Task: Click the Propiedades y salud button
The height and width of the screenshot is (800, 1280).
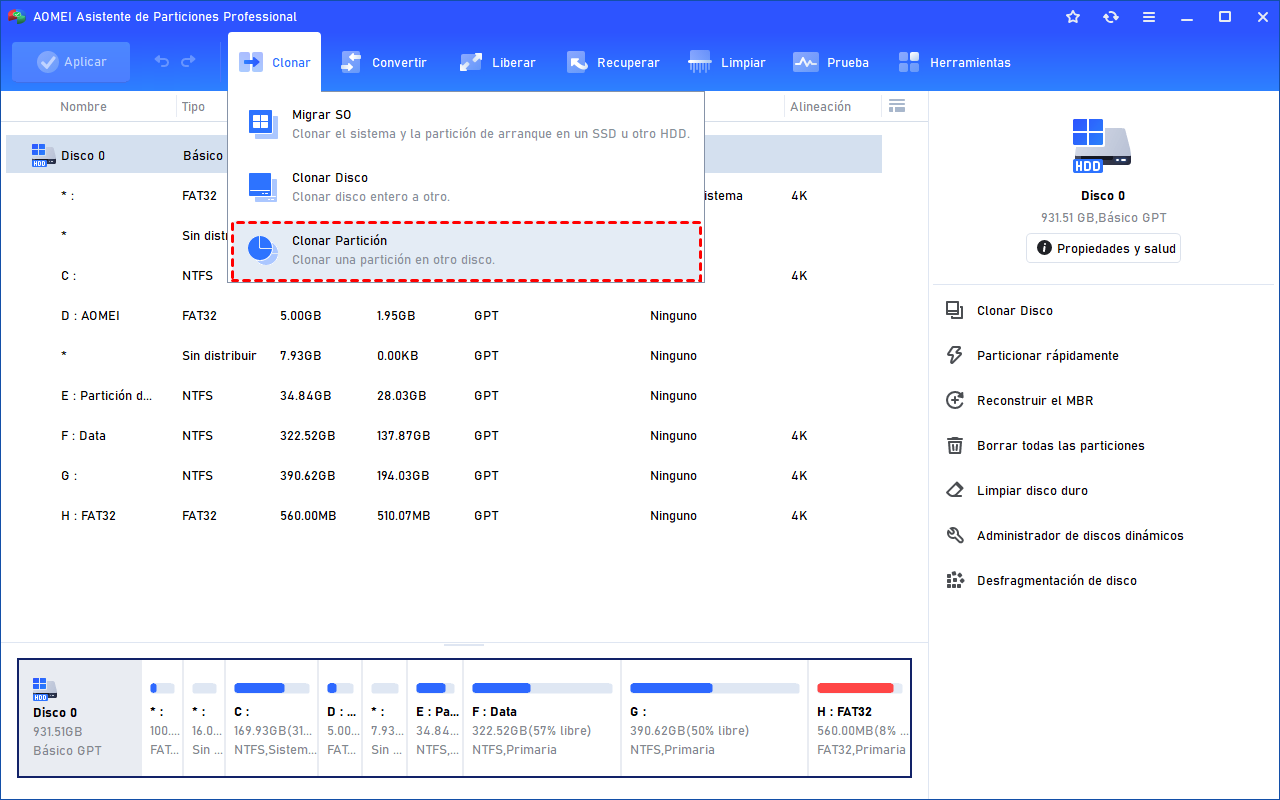Action: tap(1103, 248)
